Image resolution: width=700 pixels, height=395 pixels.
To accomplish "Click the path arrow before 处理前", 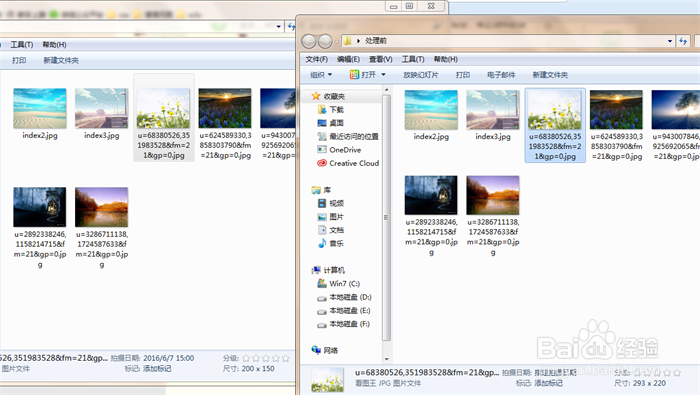I will (358, 41).
